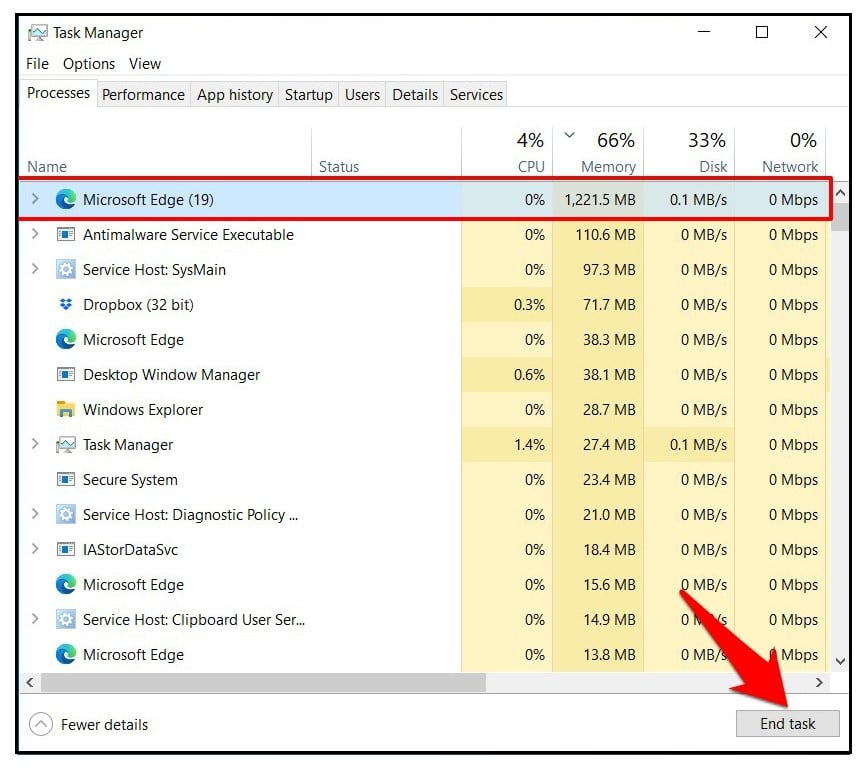Select the Desktop Window Manager process name
This screenshot has height=769, width=863.
click(171, 375)
